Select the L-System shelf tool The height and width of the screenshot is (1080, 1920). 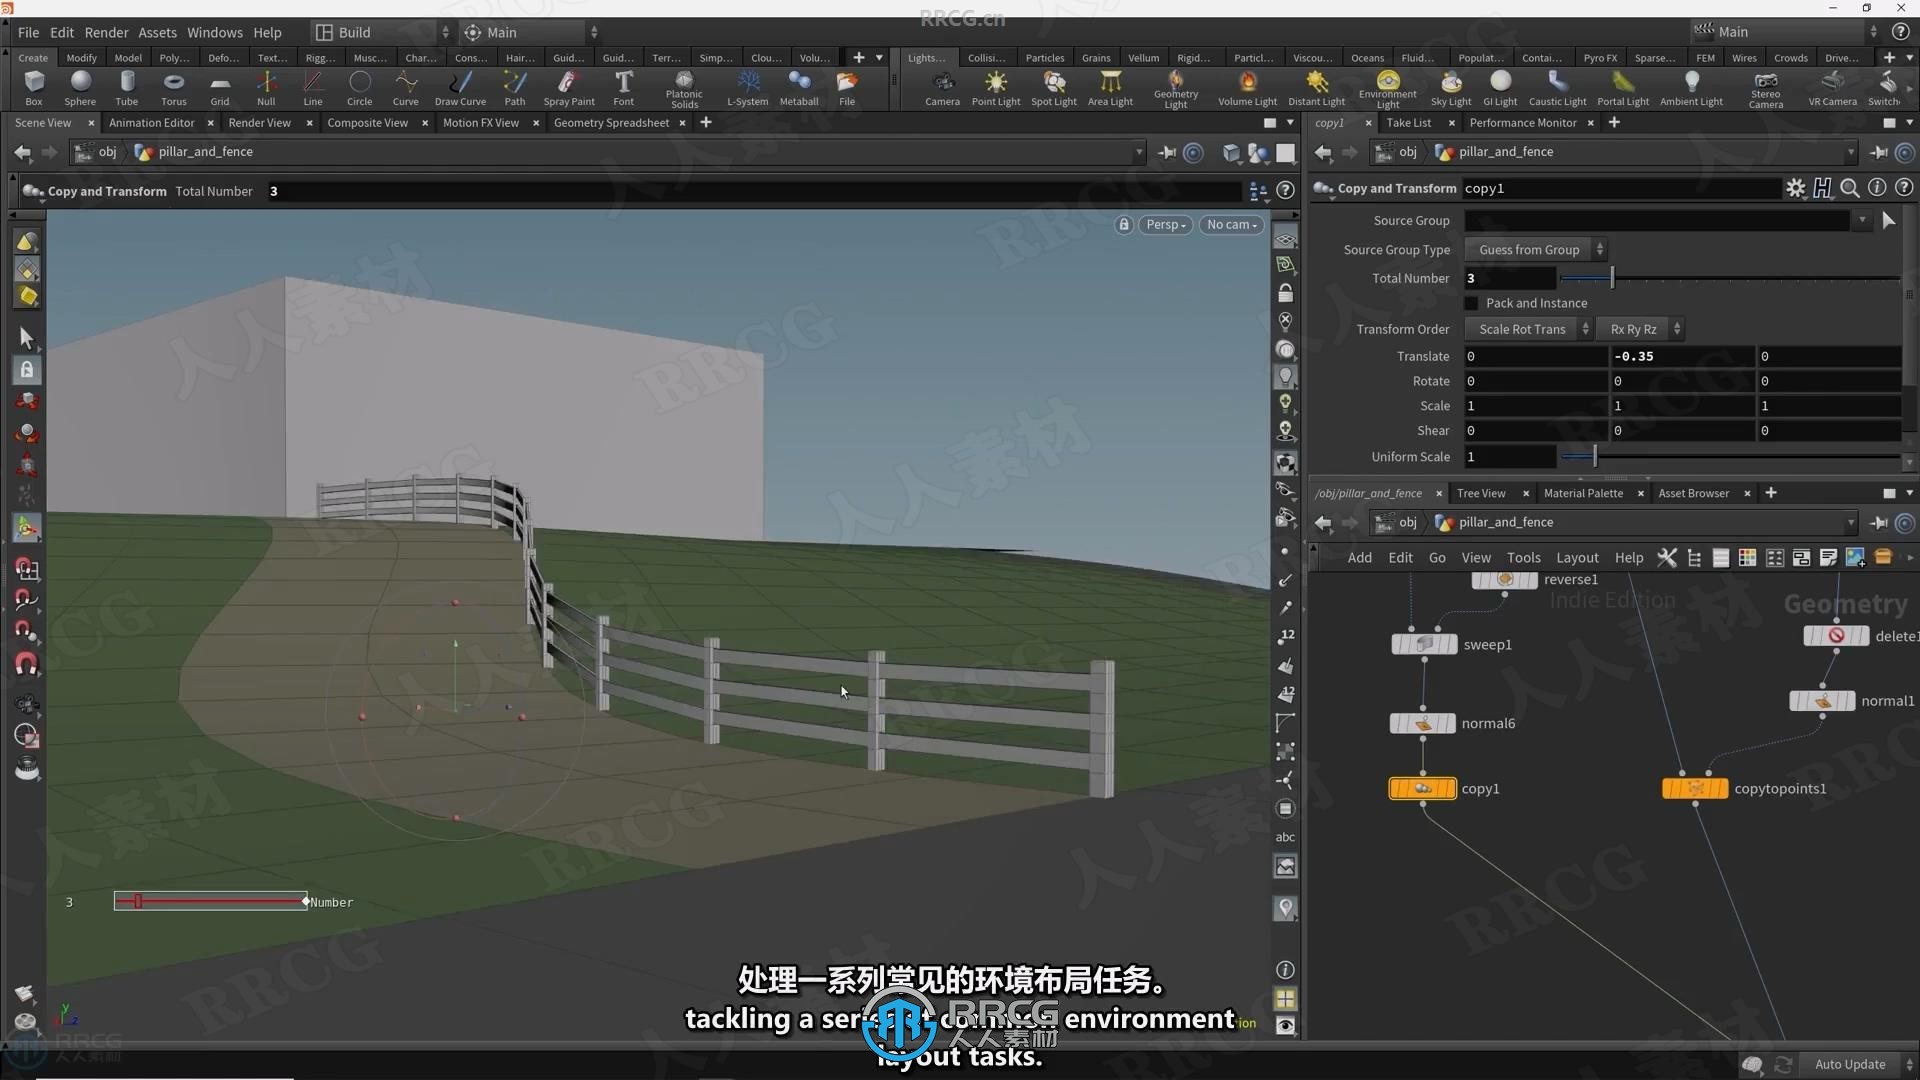click(x=747, y=88)
